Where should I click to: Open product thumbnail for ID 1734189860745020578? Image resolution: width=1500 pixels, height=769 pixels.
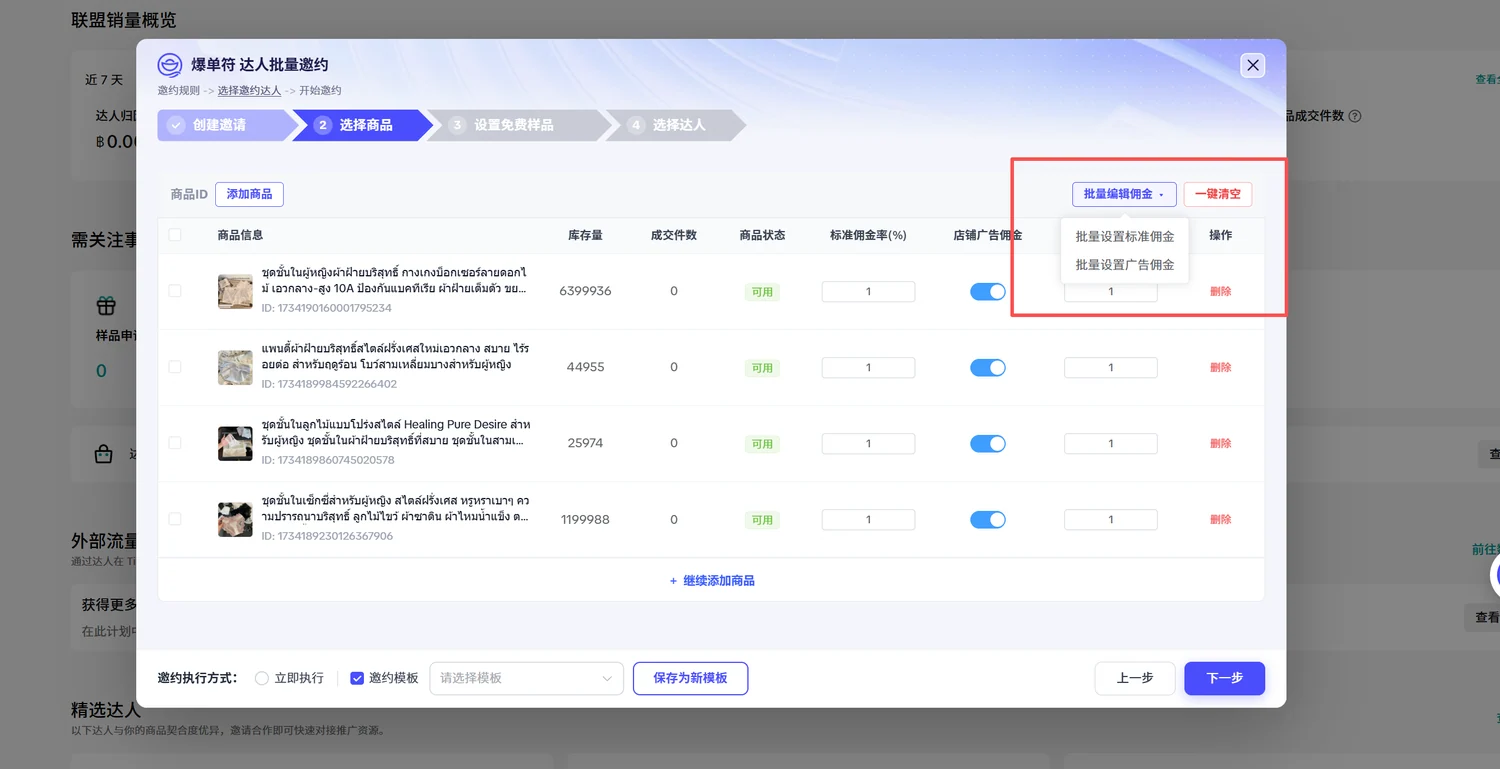click(235, 443)
